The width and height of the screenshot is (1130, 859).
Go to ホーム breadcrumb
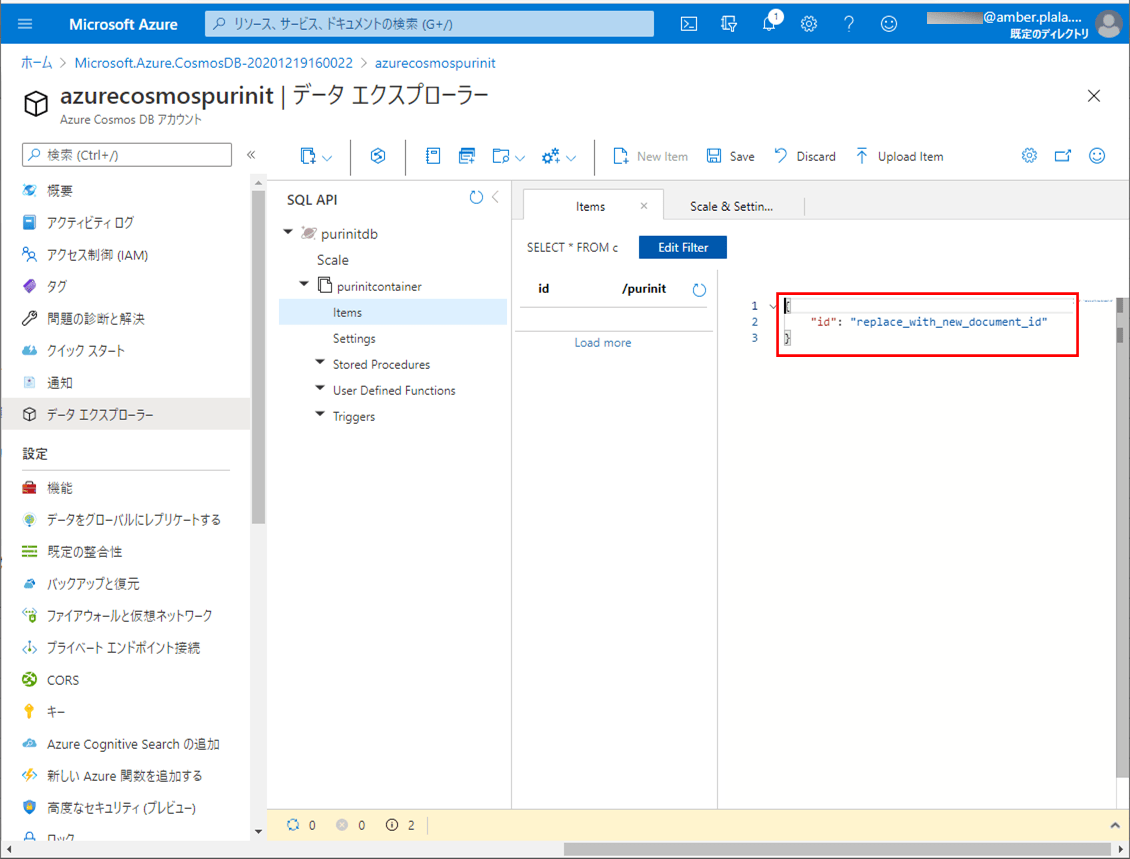point(37,63)
